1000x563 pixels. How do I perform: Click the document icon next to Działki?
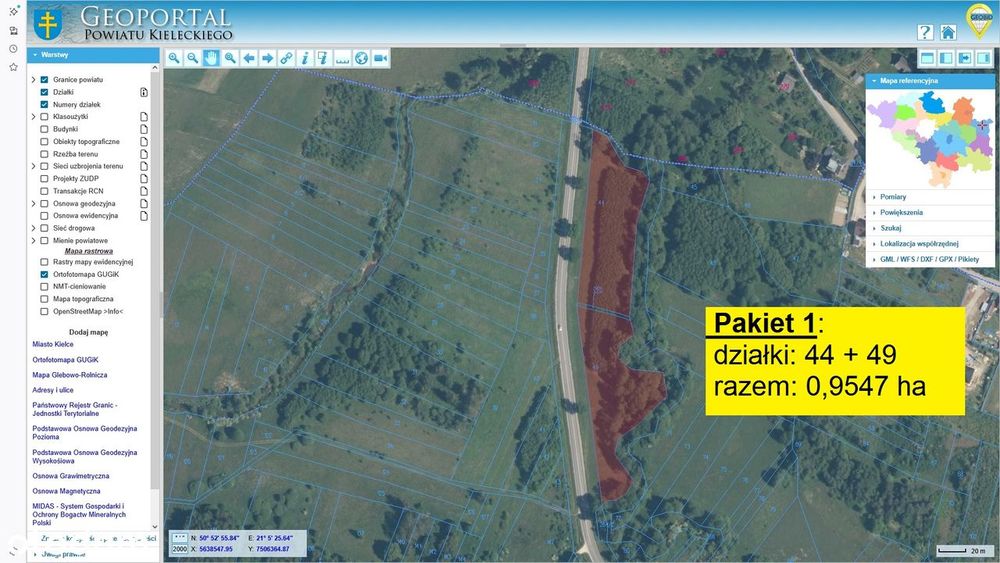pos(144,92)
